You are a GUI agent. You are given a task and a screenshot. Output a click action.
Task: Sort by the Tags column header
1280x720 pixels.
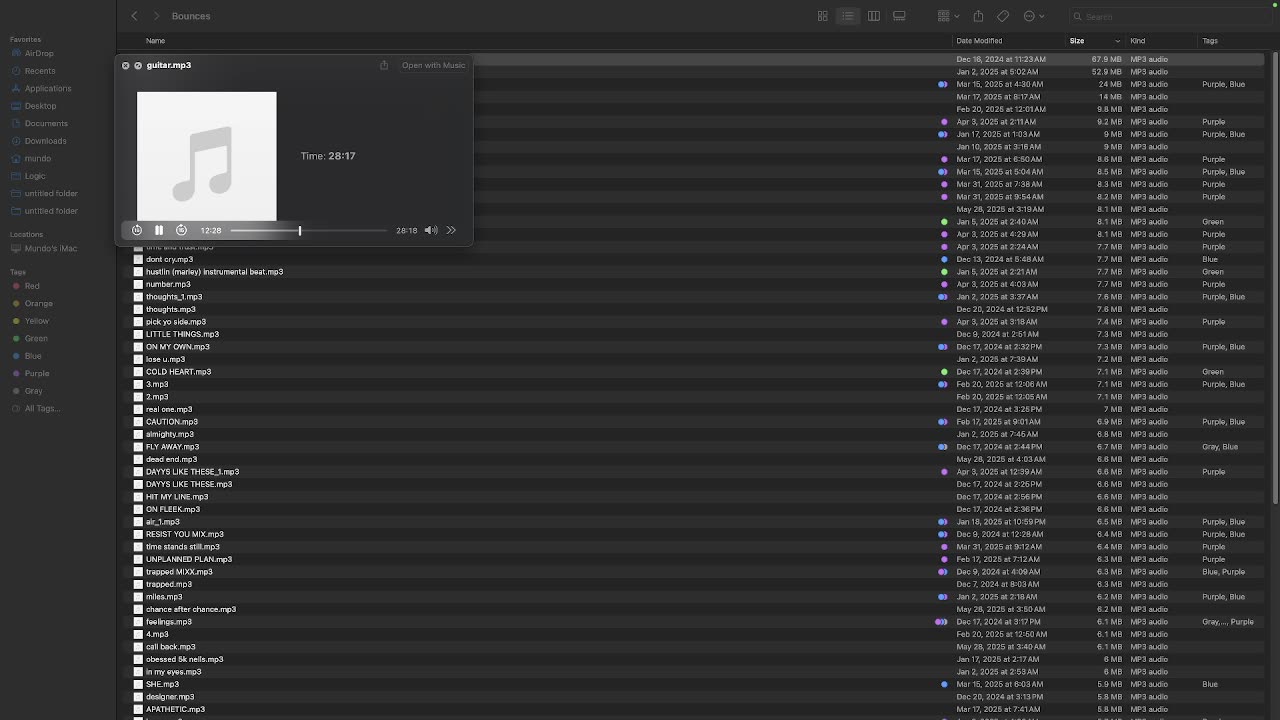point(1210,41)
